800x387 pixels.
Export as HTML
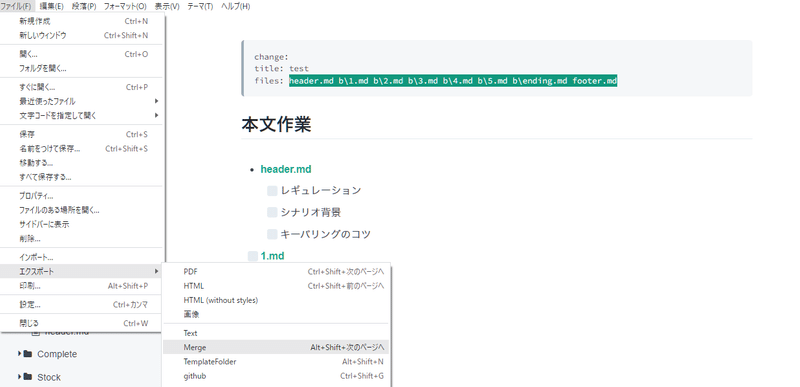(x=276, y=286)
